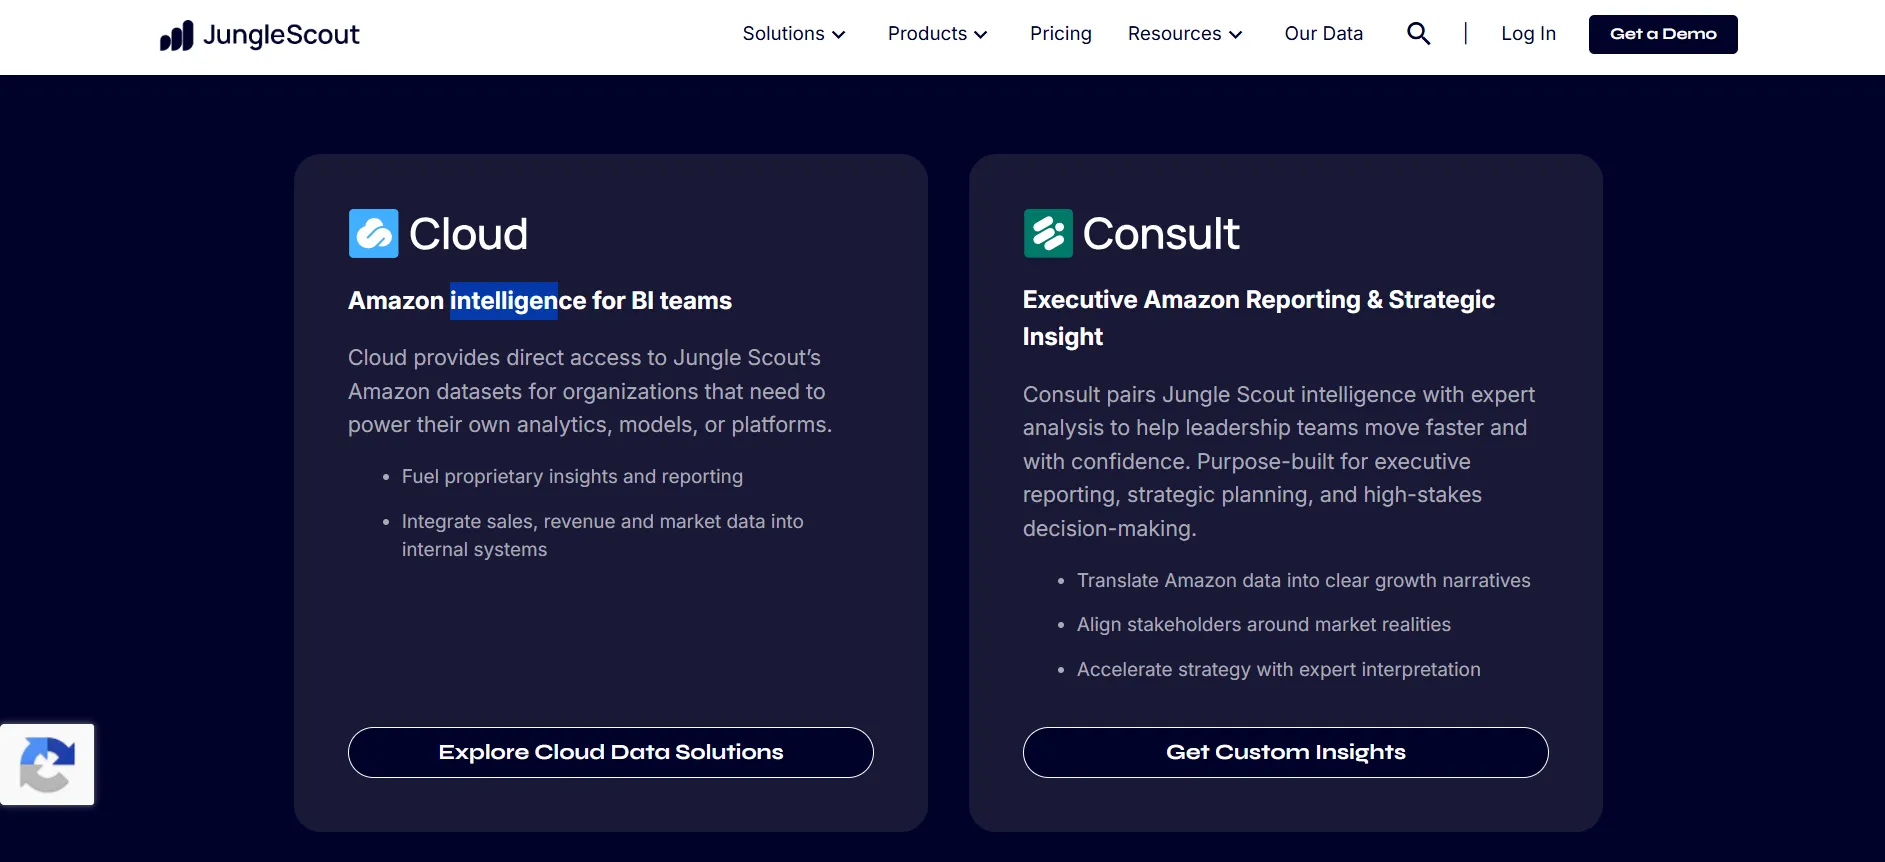Open the search magnifier icon

[1418, 34]
